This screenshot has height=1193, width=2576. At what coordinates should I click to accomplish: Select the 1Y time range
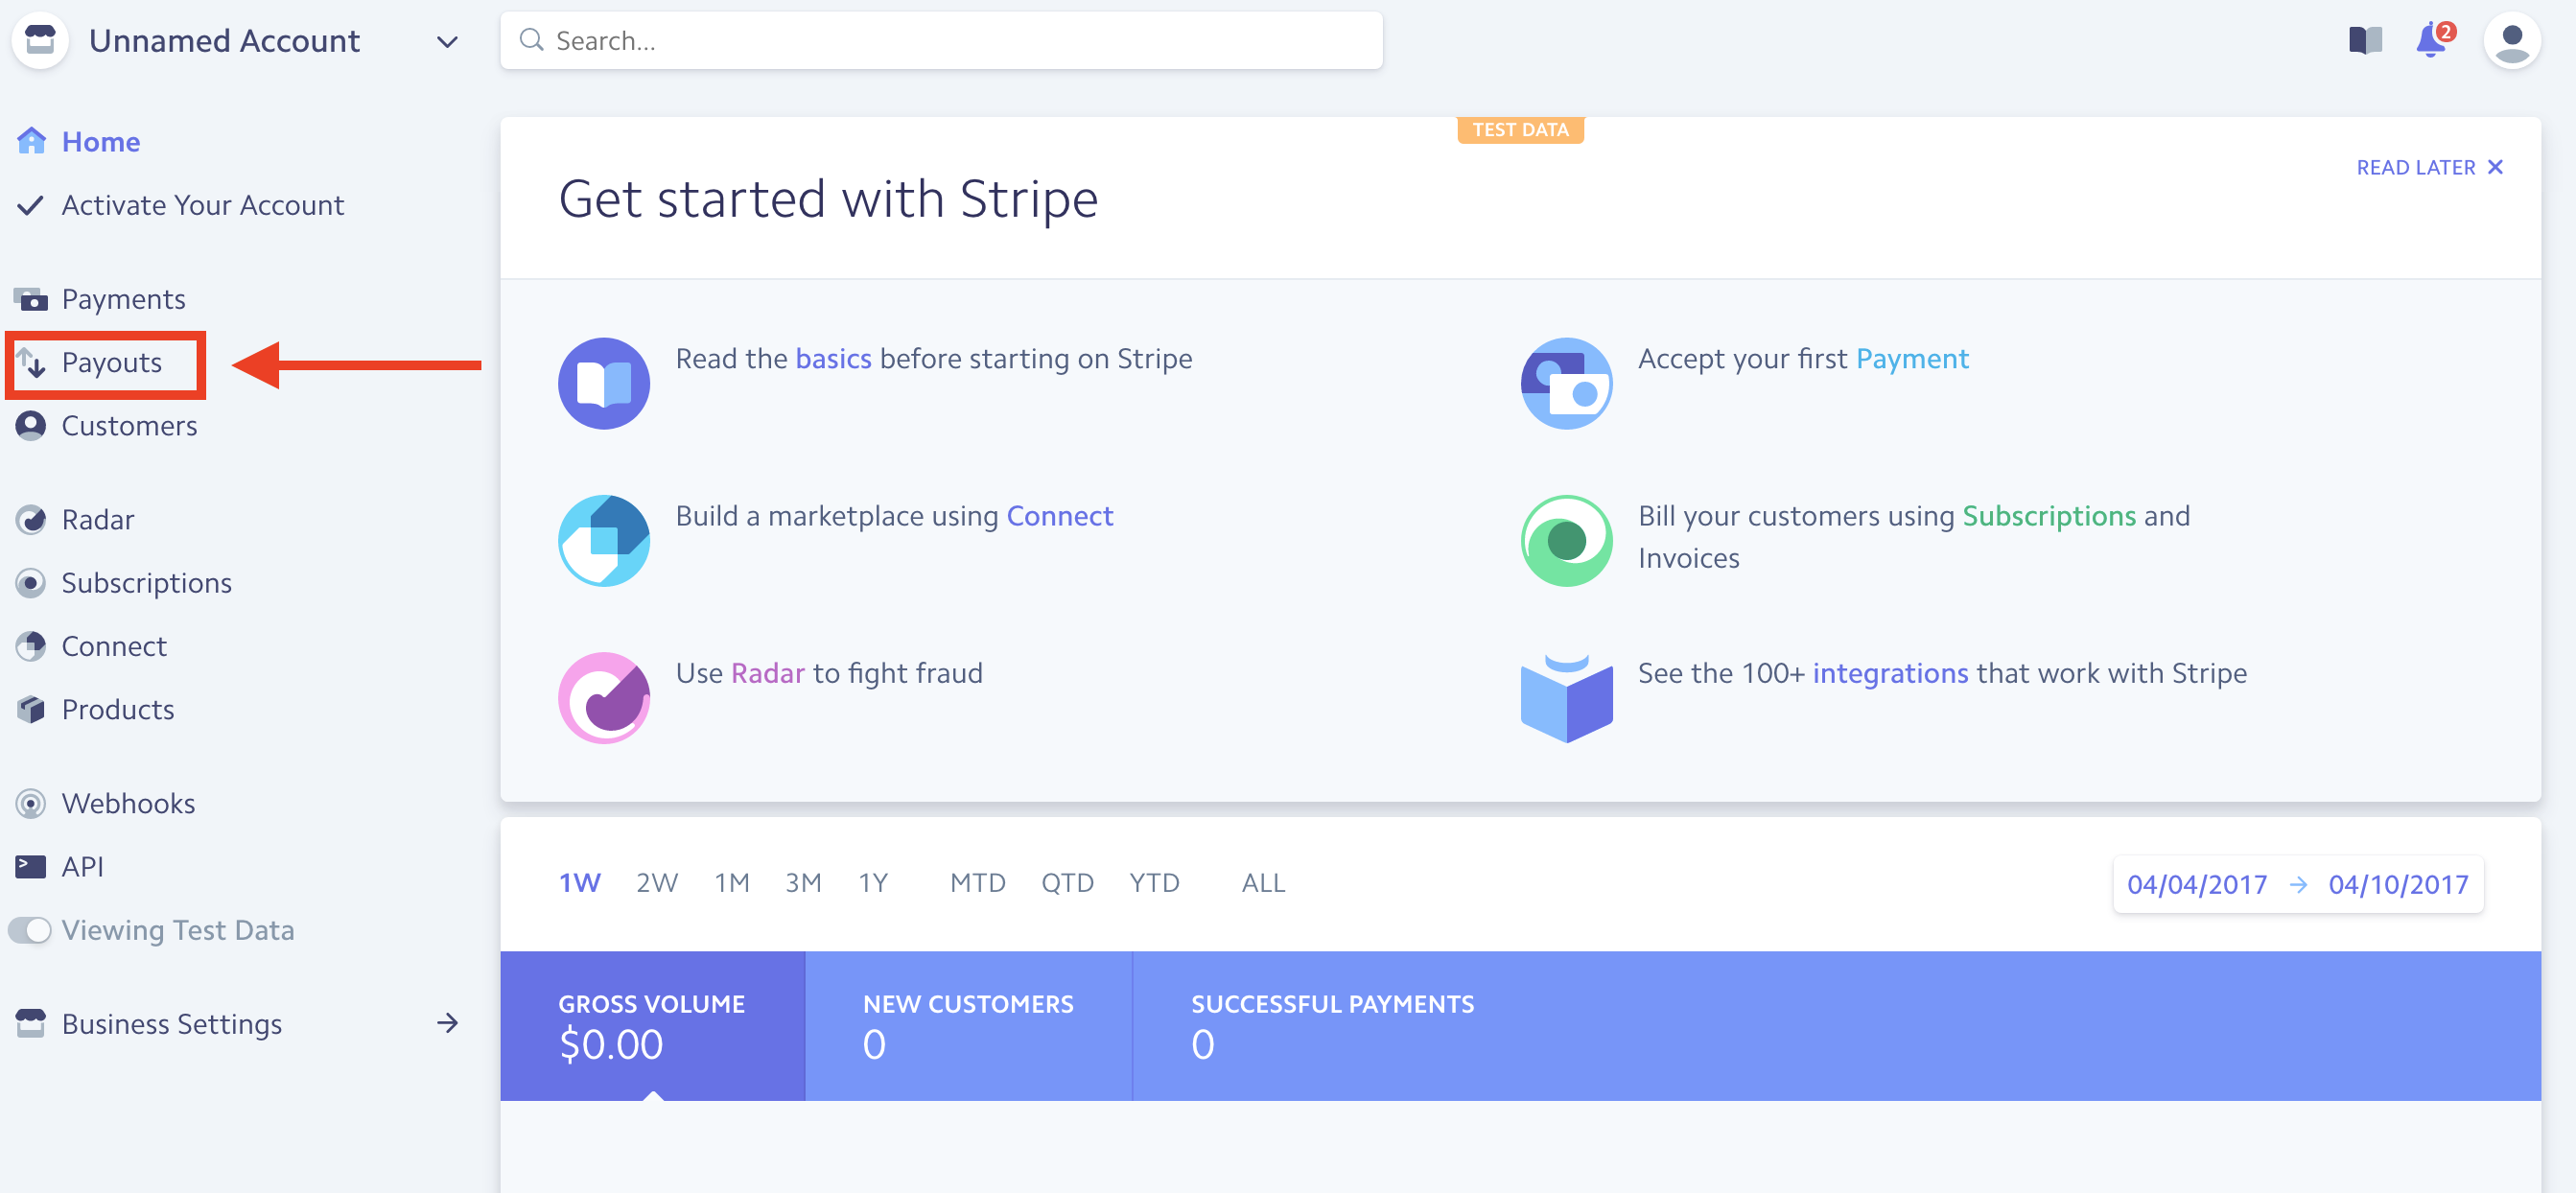click(x=873, y=883)
